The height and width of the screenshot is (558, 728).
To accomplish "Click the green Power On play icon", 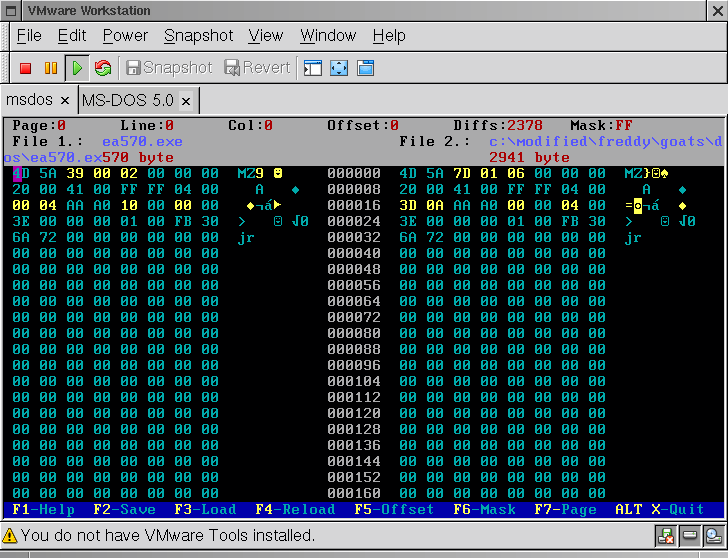I will 77,68.
